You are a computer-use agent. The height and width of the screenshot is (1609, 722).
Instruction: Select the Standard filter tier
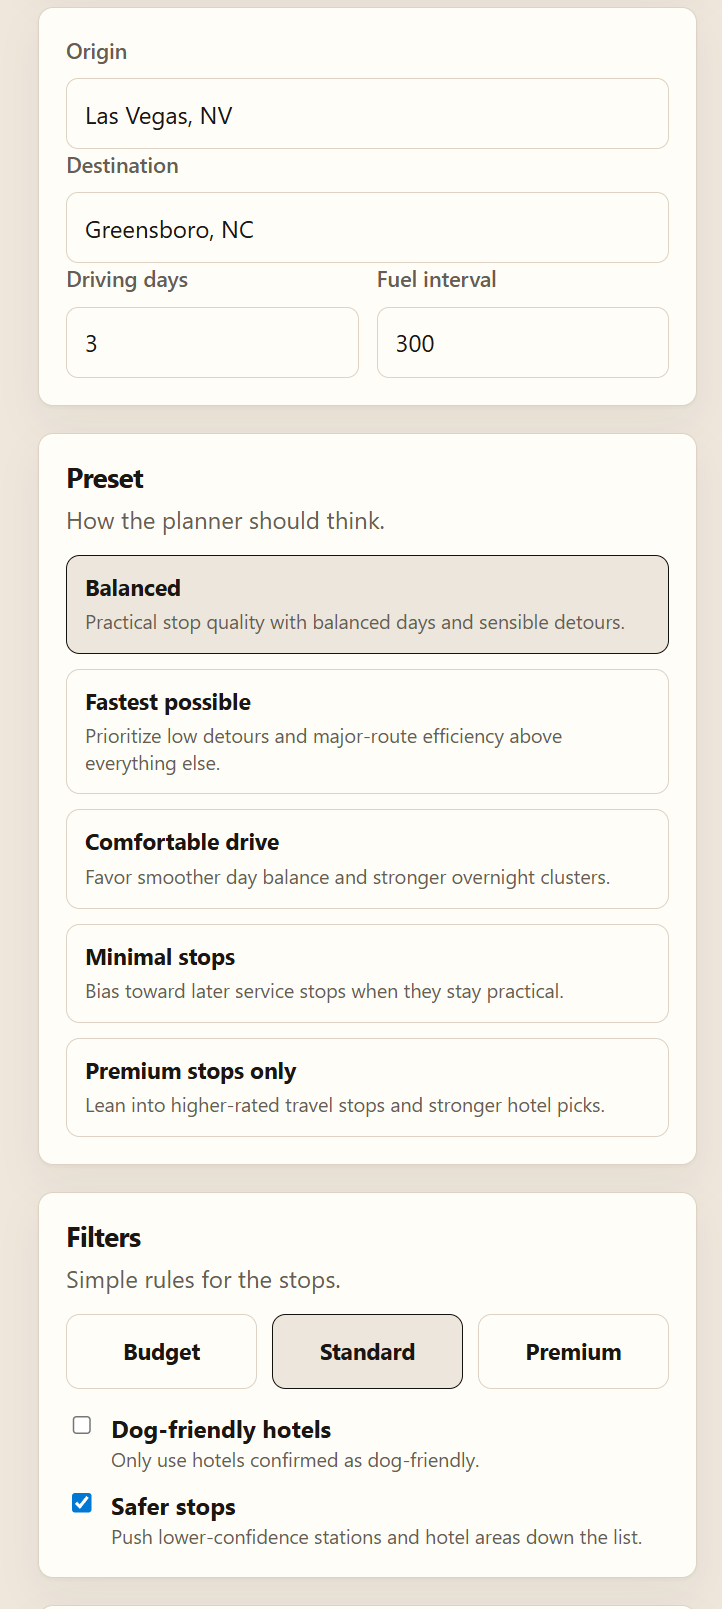click(367, 1352)
